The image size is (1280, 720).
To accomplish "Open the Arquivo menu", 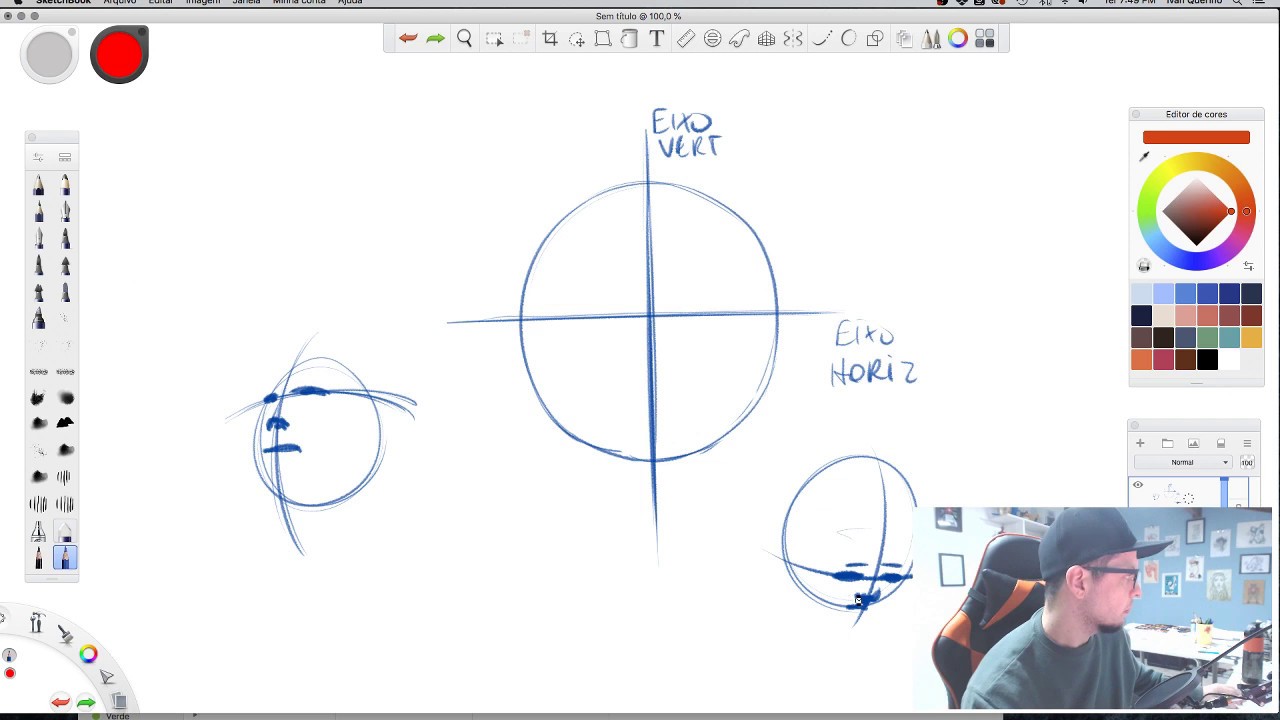I will pyautogui.click(x=120, y=3).
